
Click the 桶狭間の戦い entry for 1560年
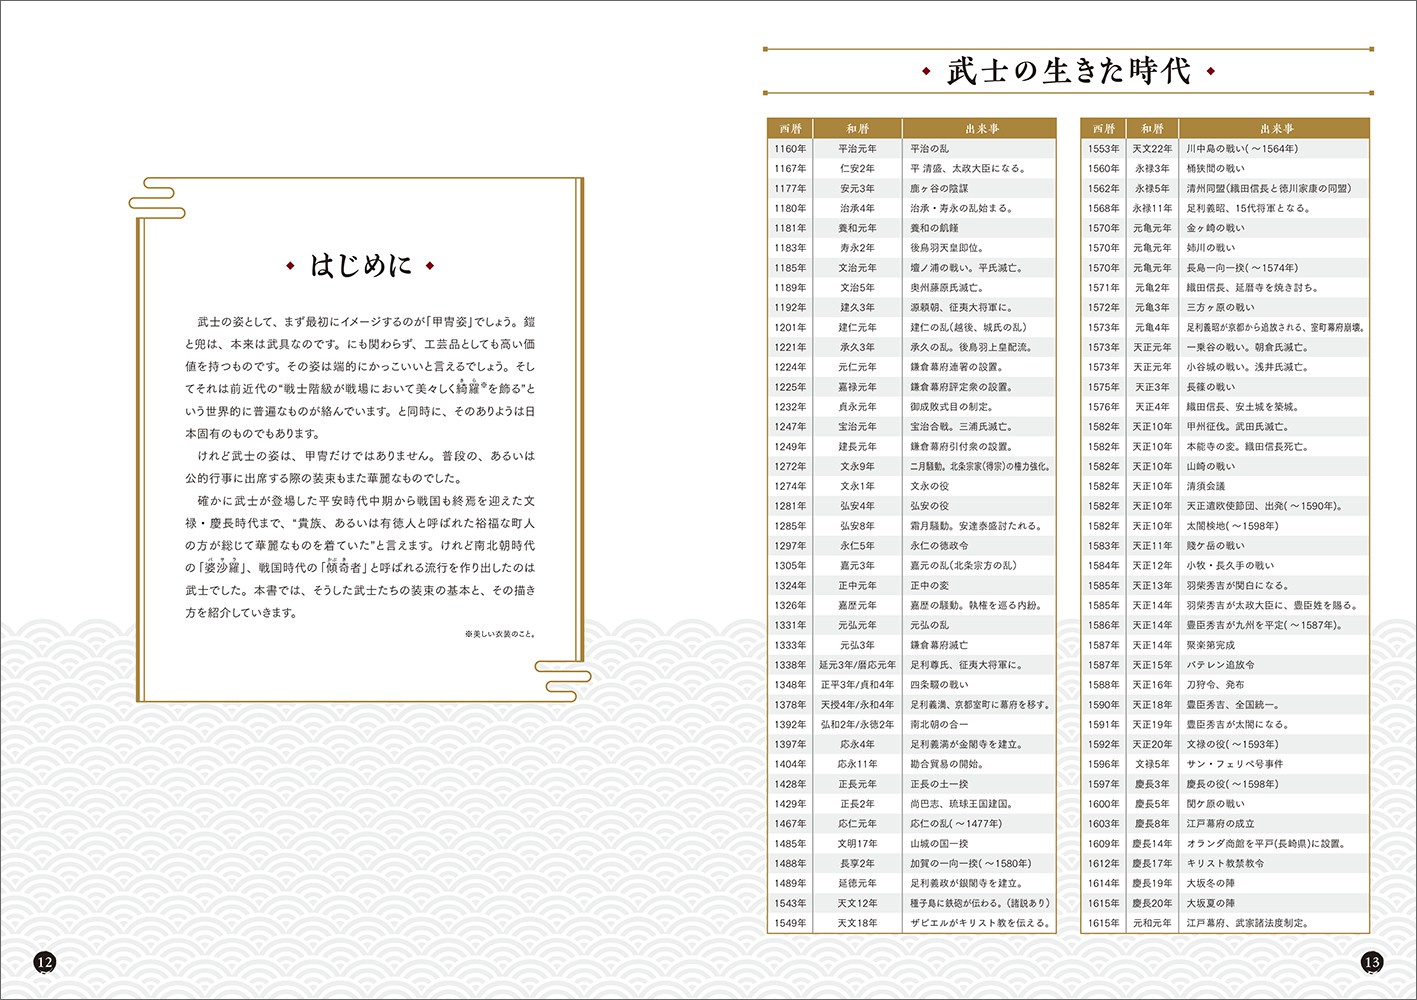coord(1215,169)
